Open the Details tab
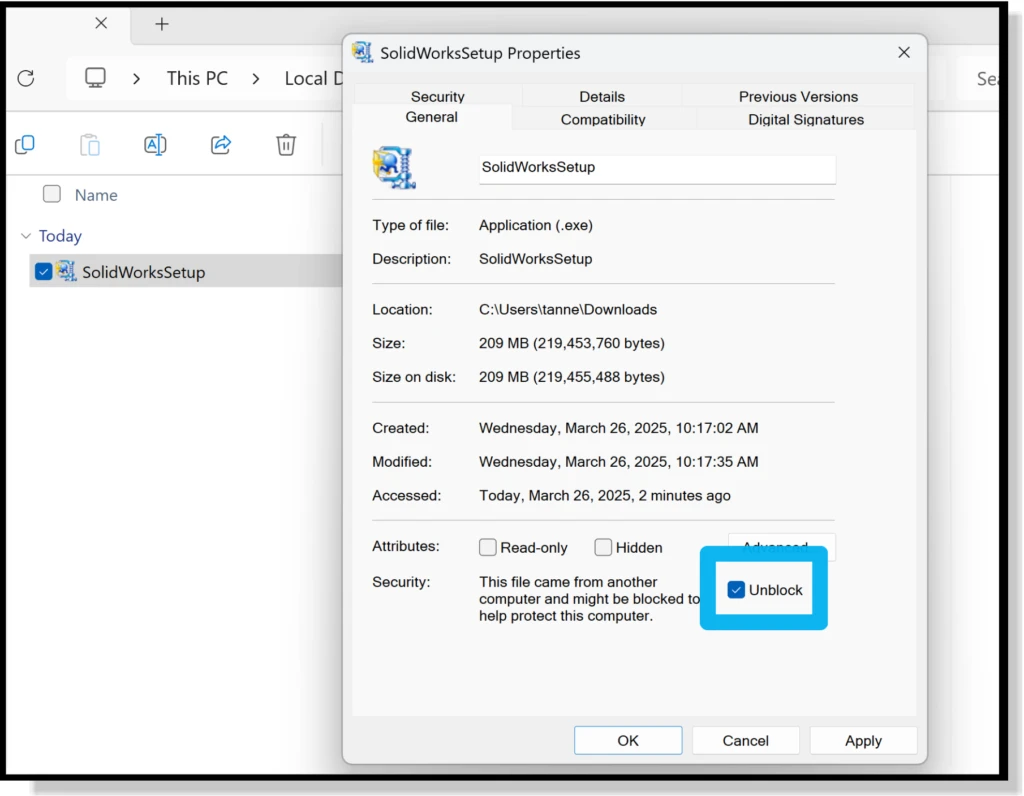 click(x=601, y=96)
